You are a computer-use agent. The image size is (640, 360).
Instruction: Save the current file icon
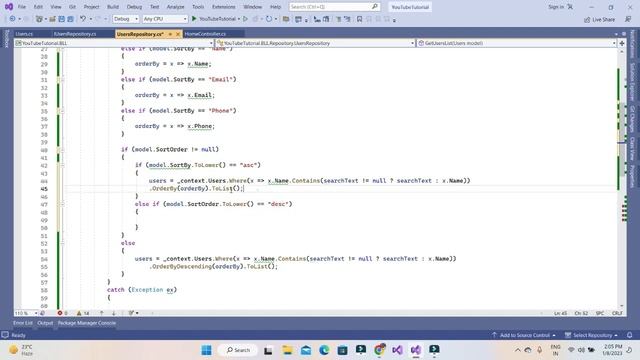click(61, 19)
